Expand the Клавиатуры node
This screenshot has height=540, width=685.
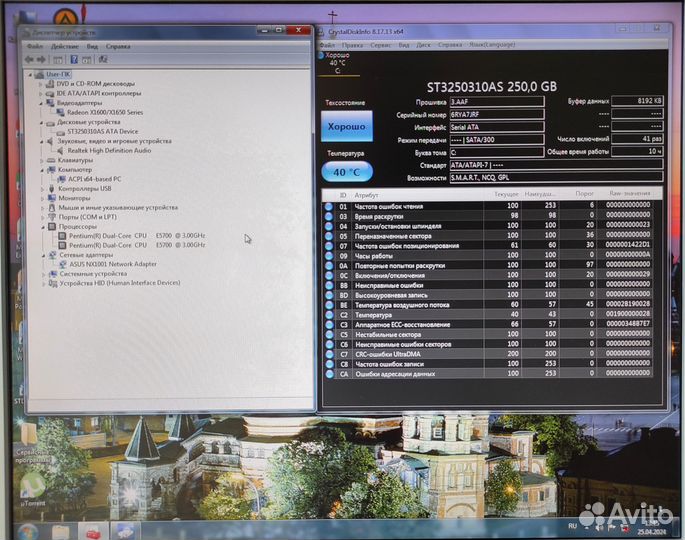click(x=42, y=160)
